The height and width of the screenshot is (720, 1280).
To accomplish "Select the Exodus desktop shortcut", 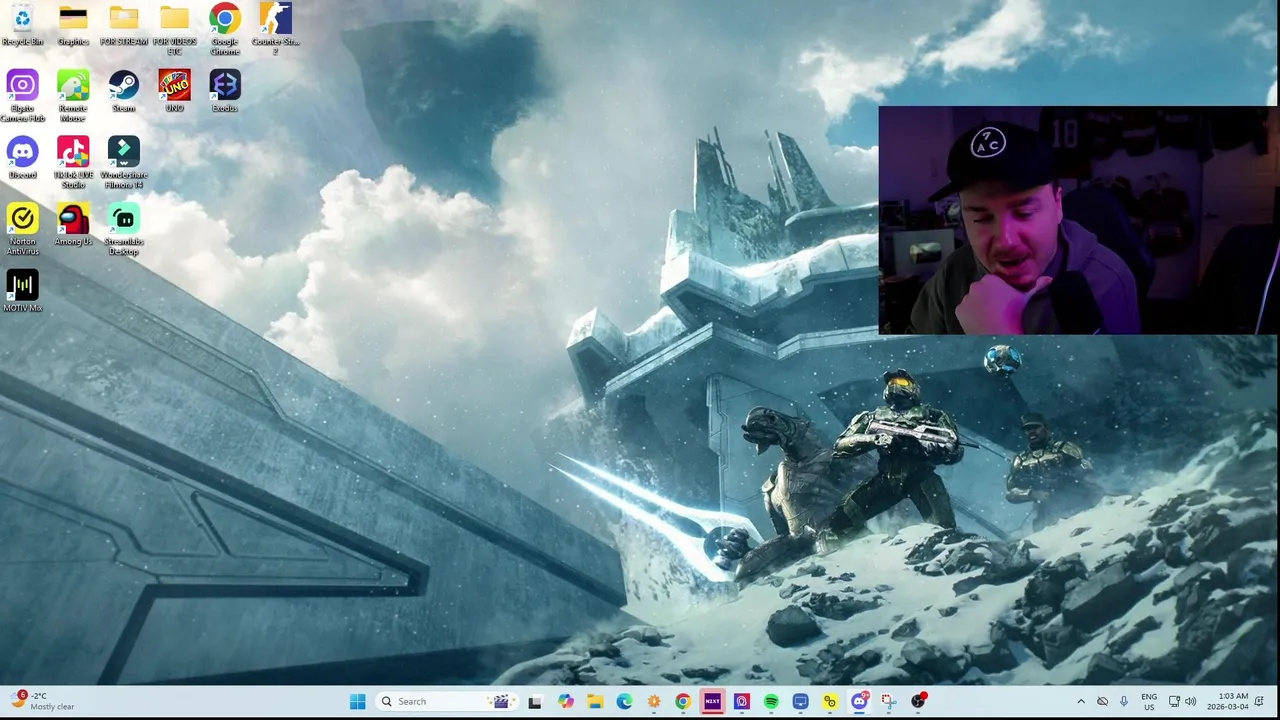I will click(225, 91).
